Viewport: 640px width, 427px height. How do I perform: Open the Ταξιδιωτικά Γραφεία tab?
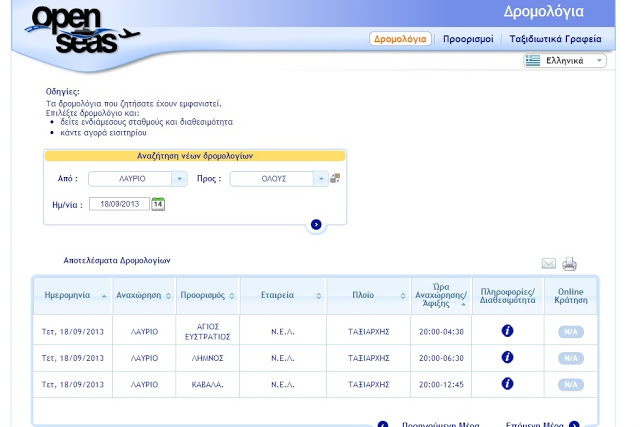coord(555,40)
